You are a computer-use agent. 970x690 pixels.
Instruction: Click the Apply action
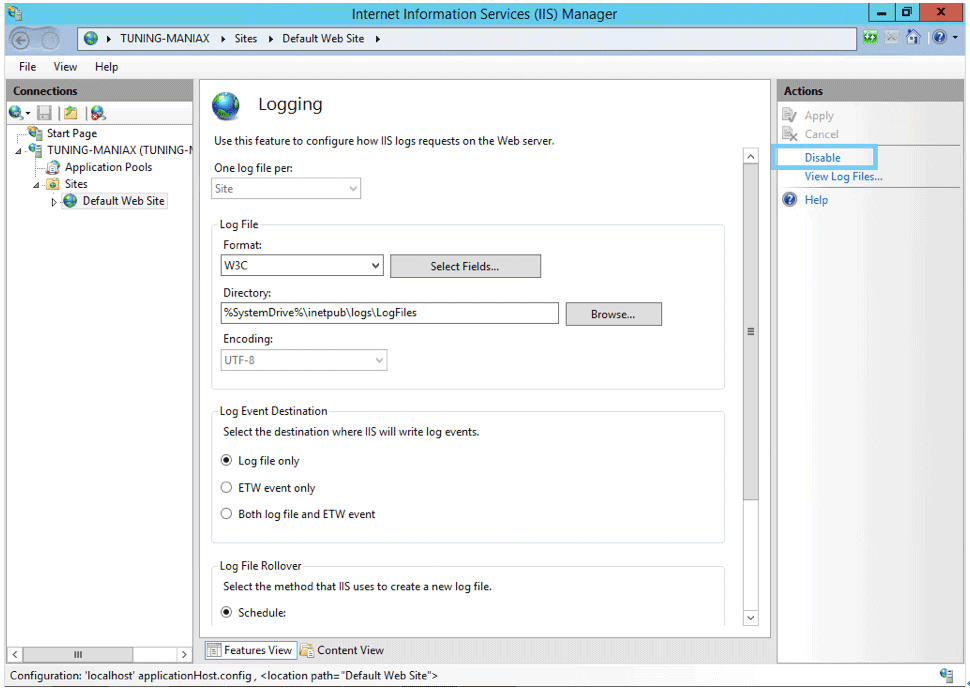click(818, 116)
